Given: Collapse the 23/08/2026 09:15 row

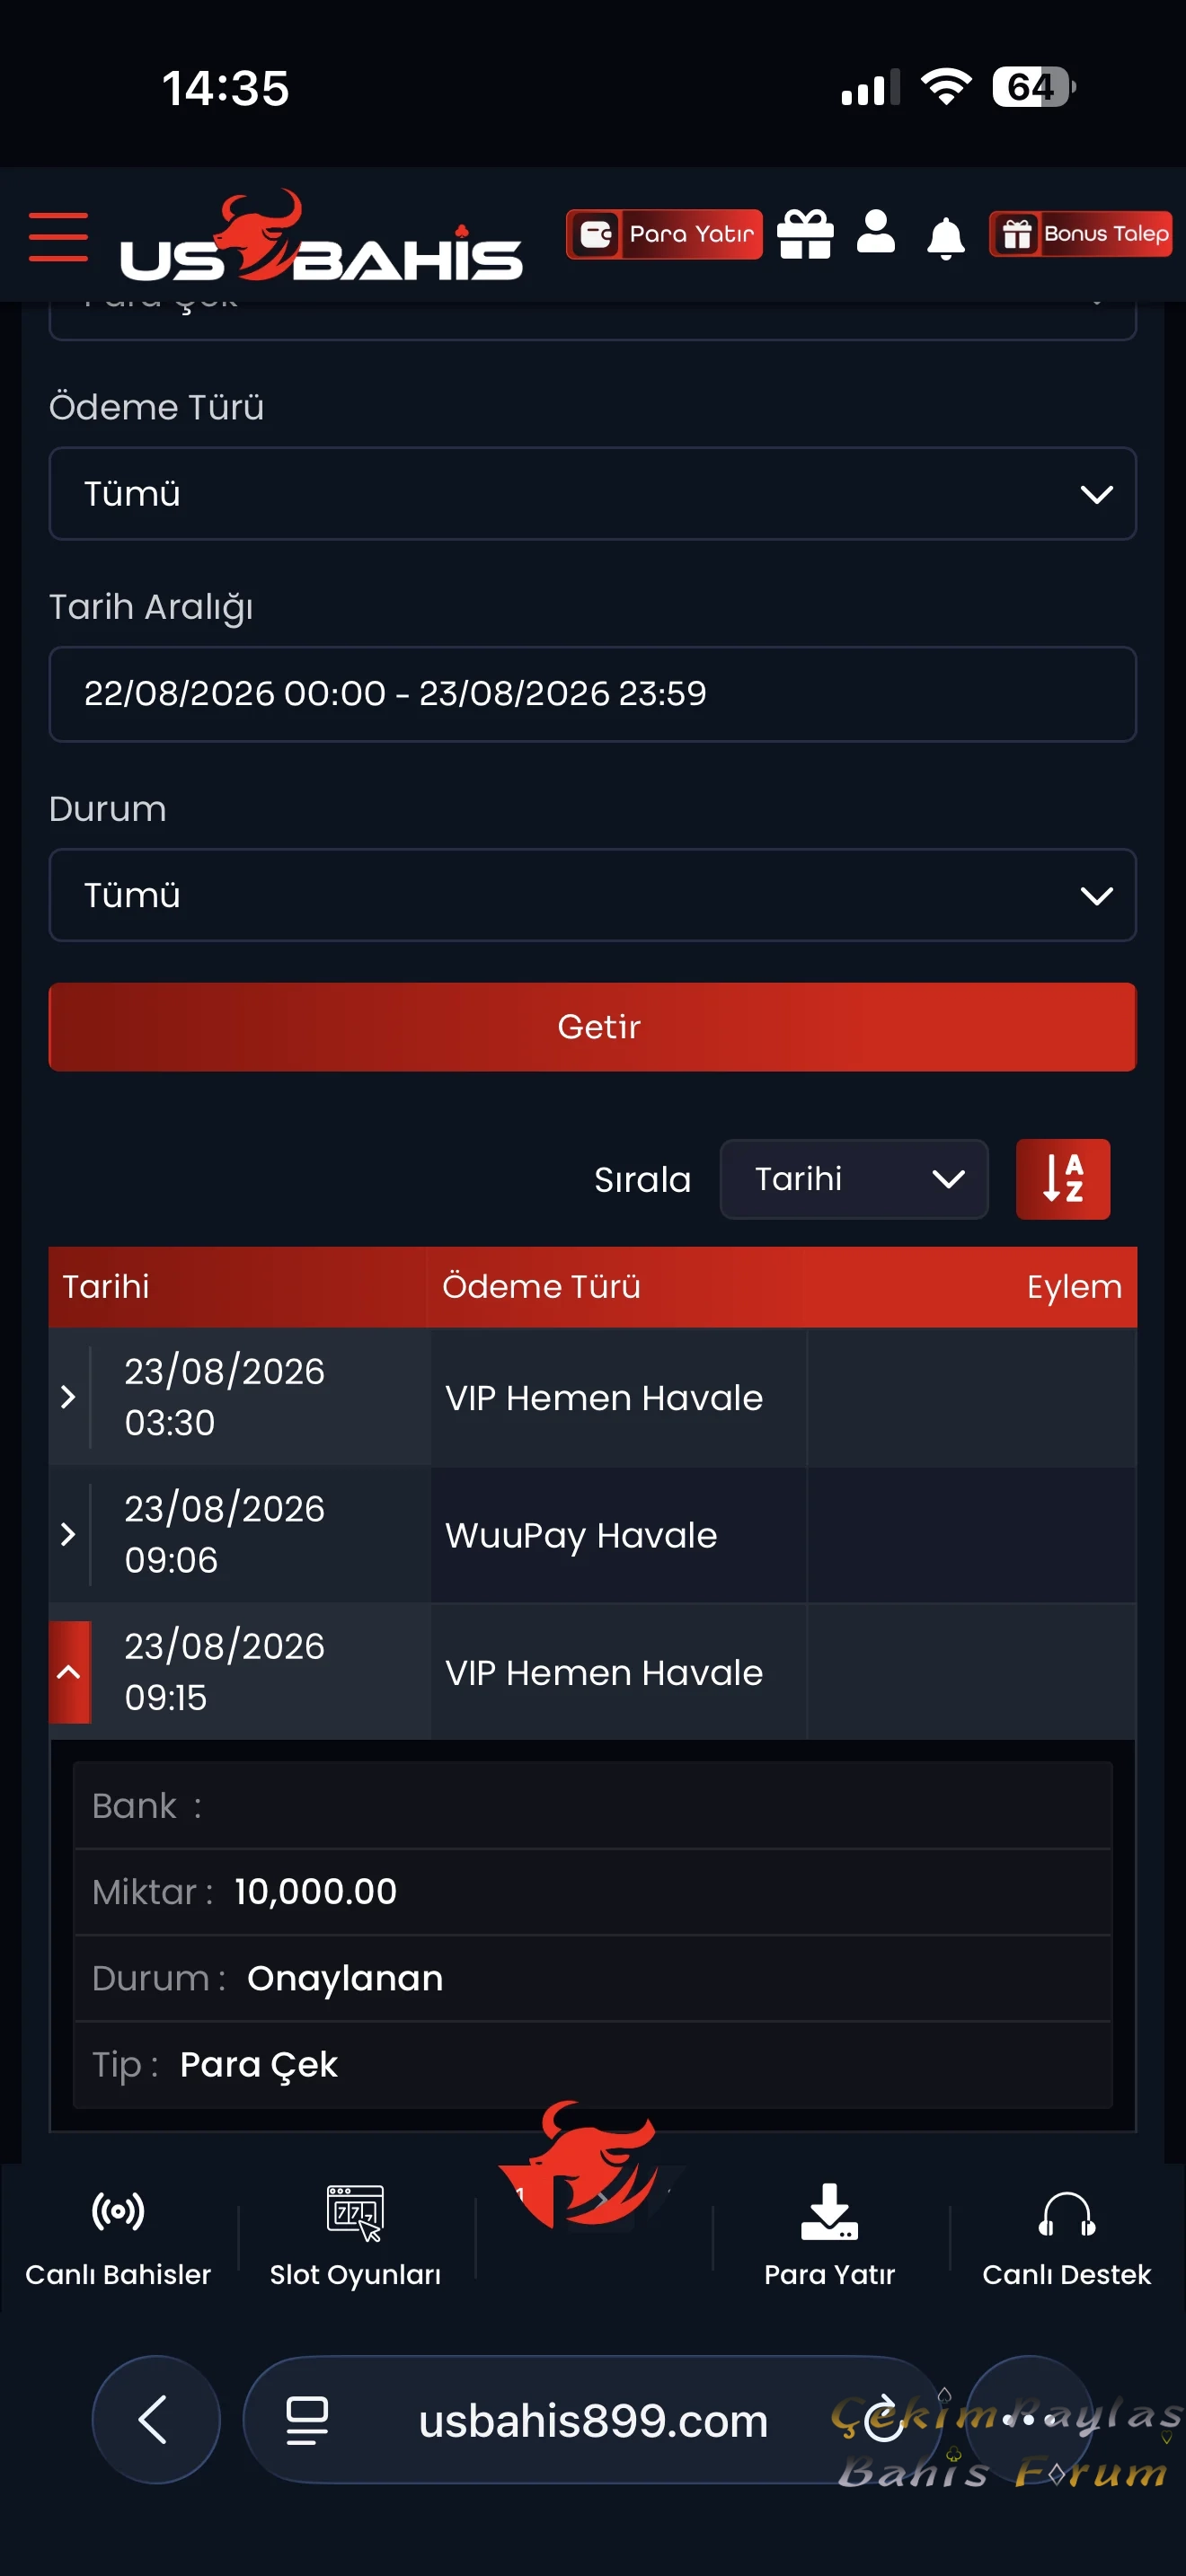Looking at the screenshot, I should pos(69,1671).
